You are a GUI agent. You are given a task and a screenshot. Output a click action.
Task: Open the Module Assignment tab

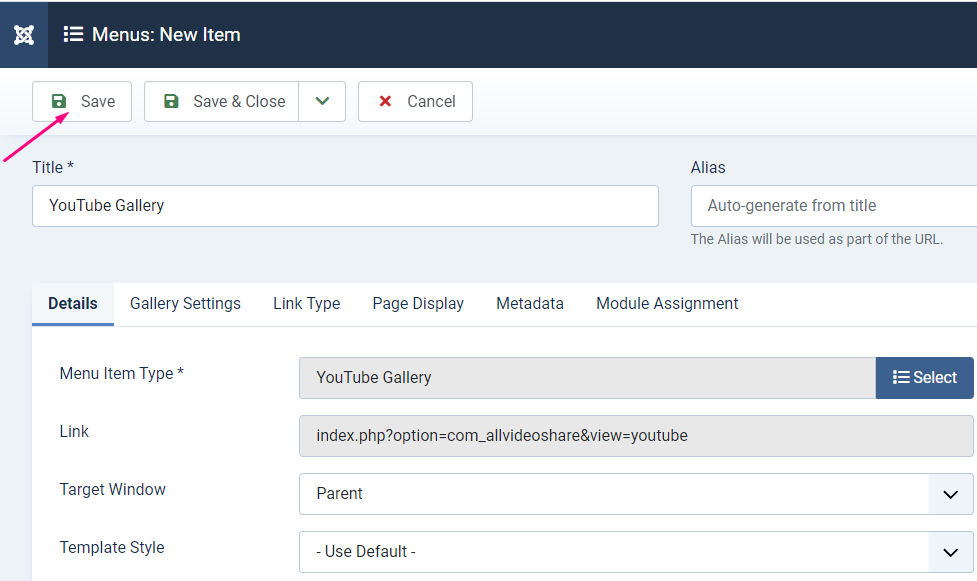[x=667, y=304]
